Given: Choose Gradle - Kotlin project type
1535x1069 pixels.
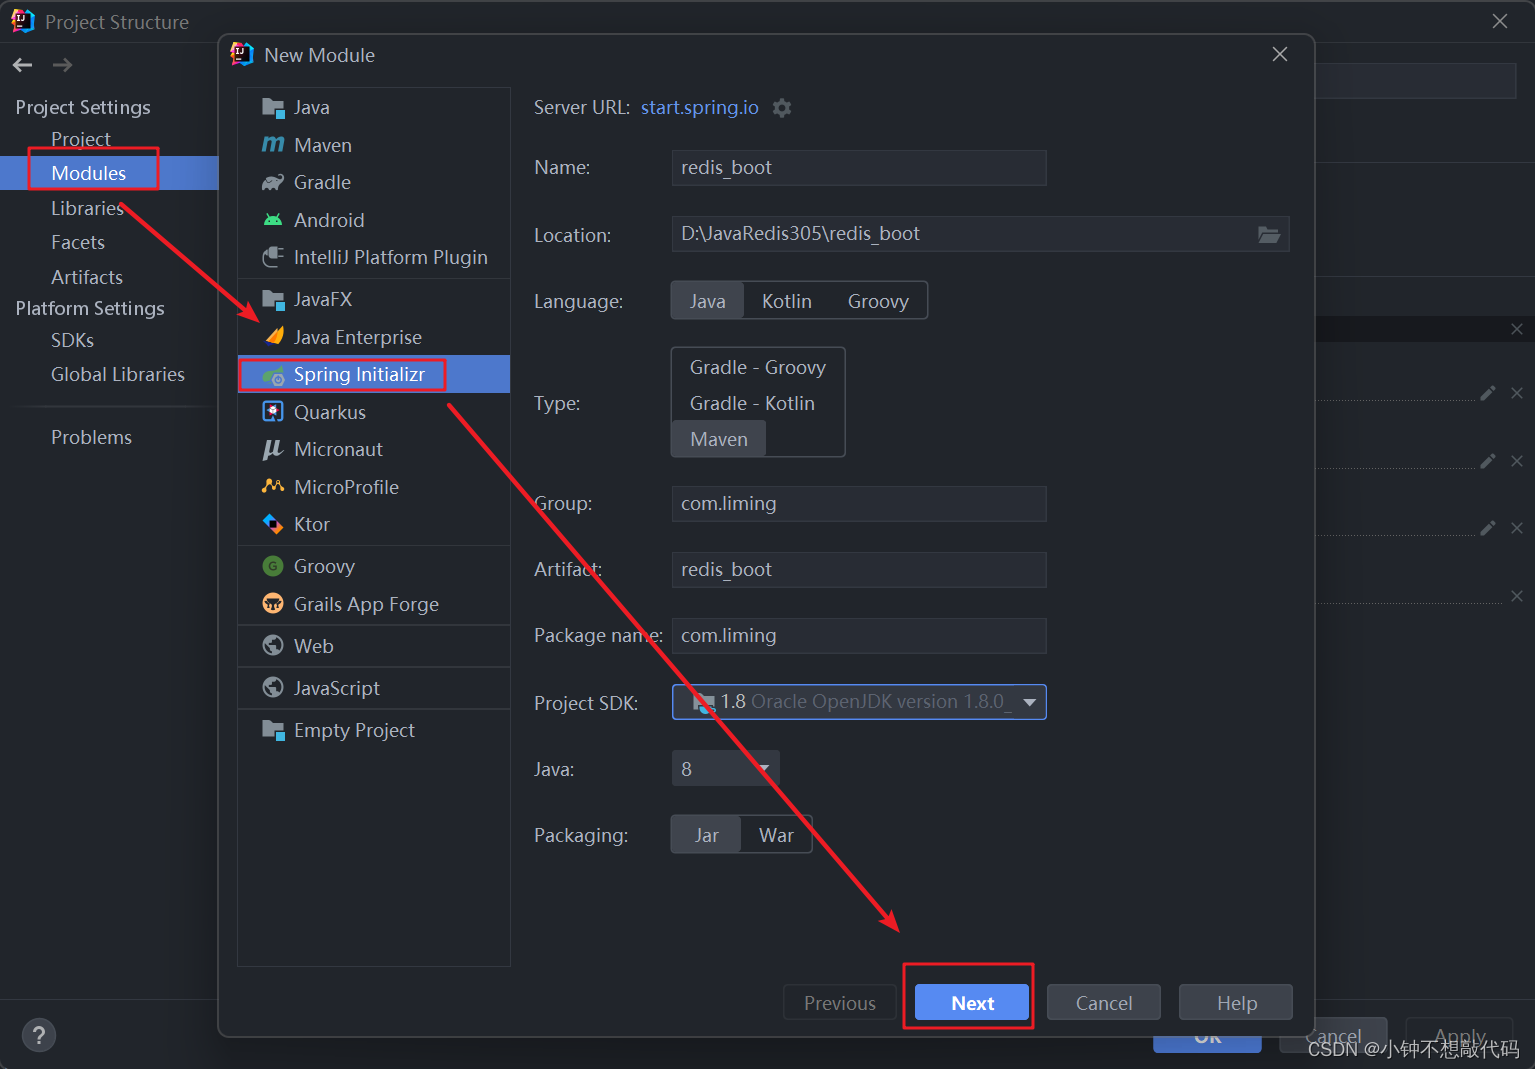Looking at the screenshot, I should pos(752,404).
